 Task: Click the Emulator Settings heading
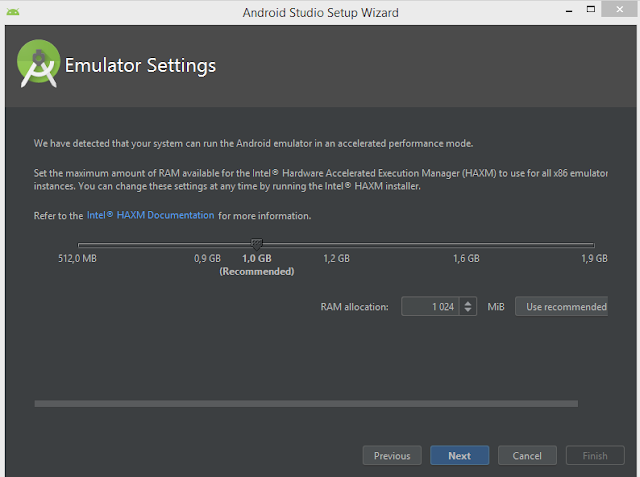(140, 66)
